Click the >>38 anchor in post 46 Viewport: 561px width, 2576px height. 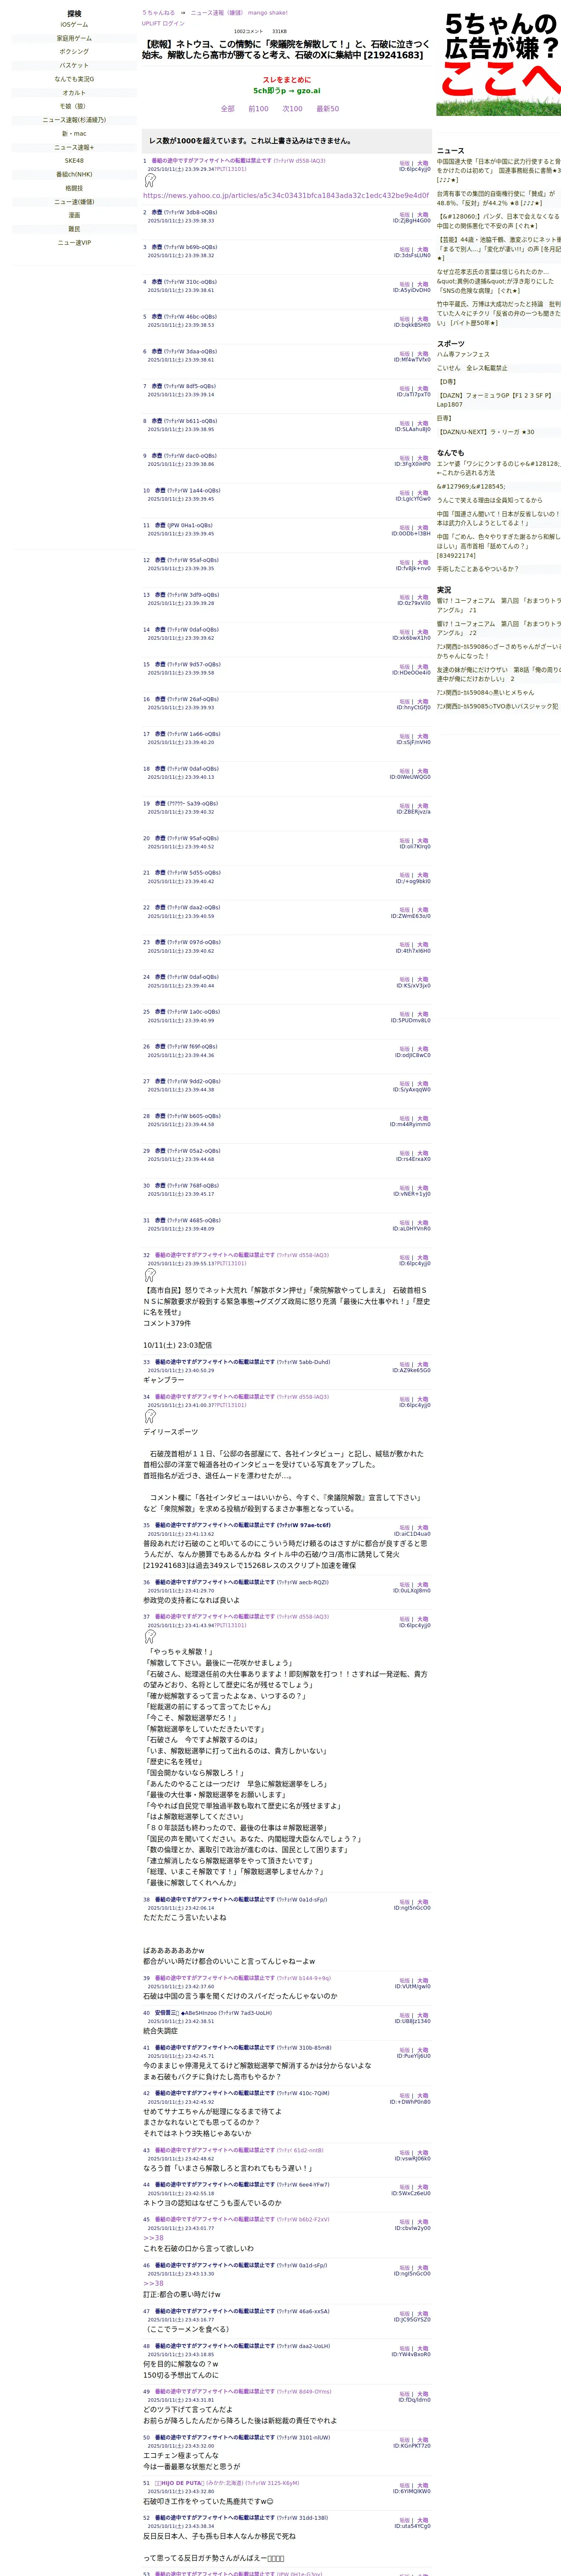click(x=153, y=2283)
